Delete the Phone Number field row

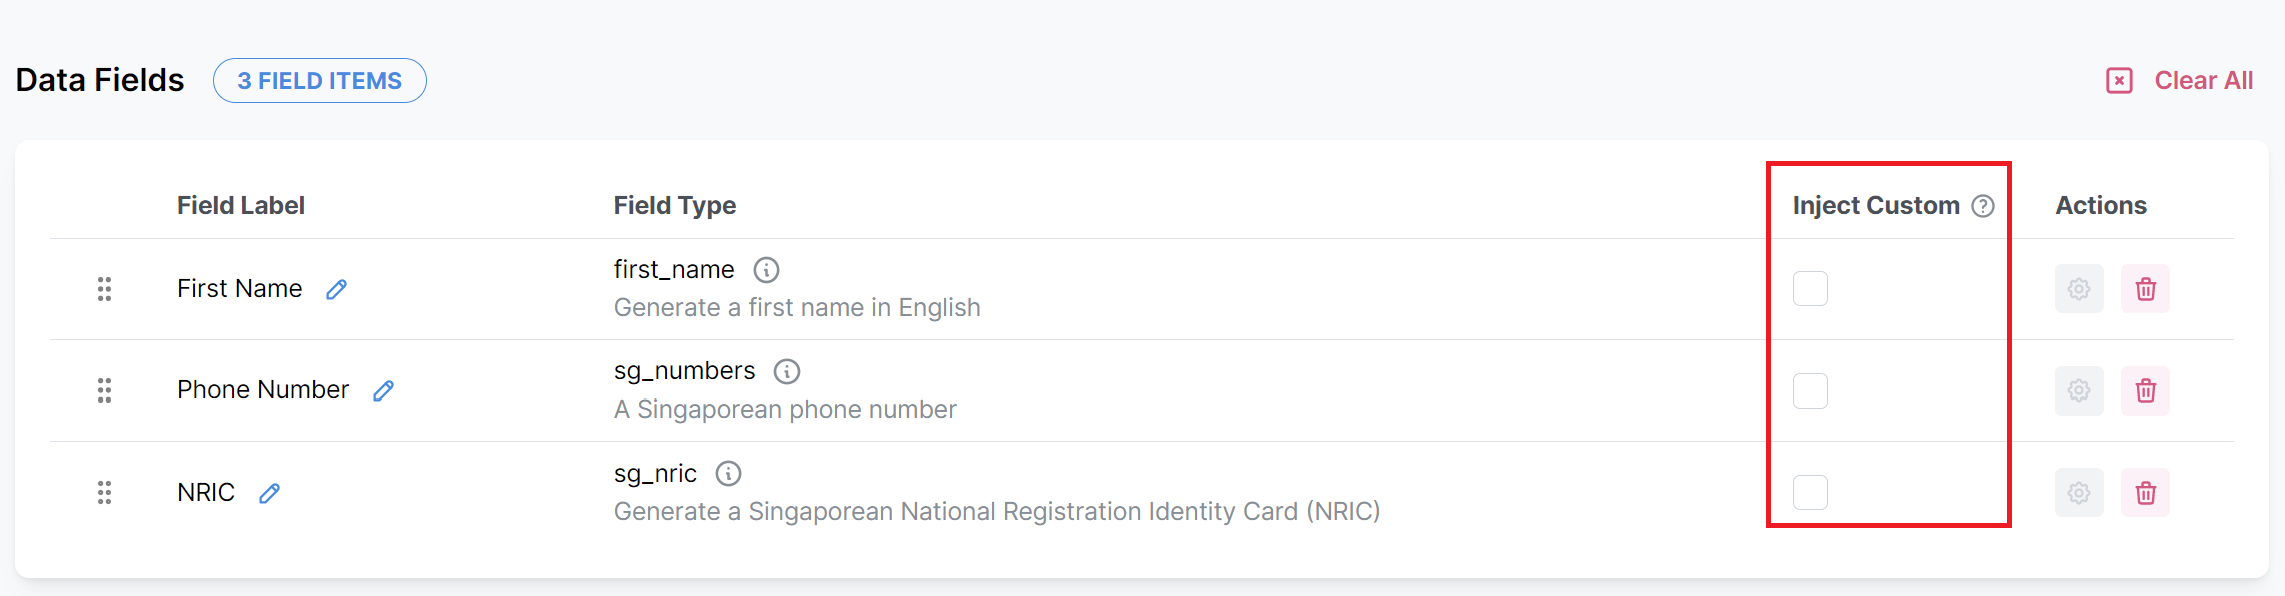click(2145, 391)
